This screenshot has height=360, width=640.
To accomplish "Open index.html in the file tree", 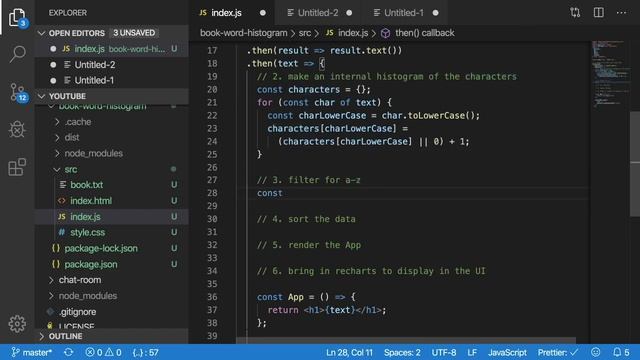I will tap(111, 201).
